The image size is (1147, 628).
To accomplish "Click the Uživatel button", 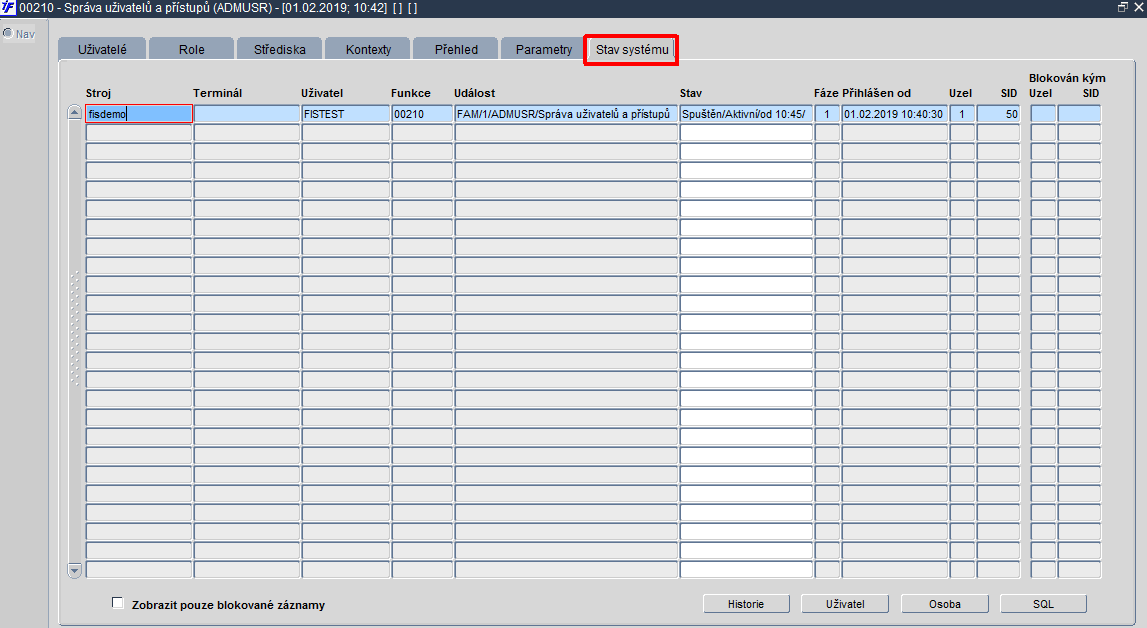I will point(846,604).
